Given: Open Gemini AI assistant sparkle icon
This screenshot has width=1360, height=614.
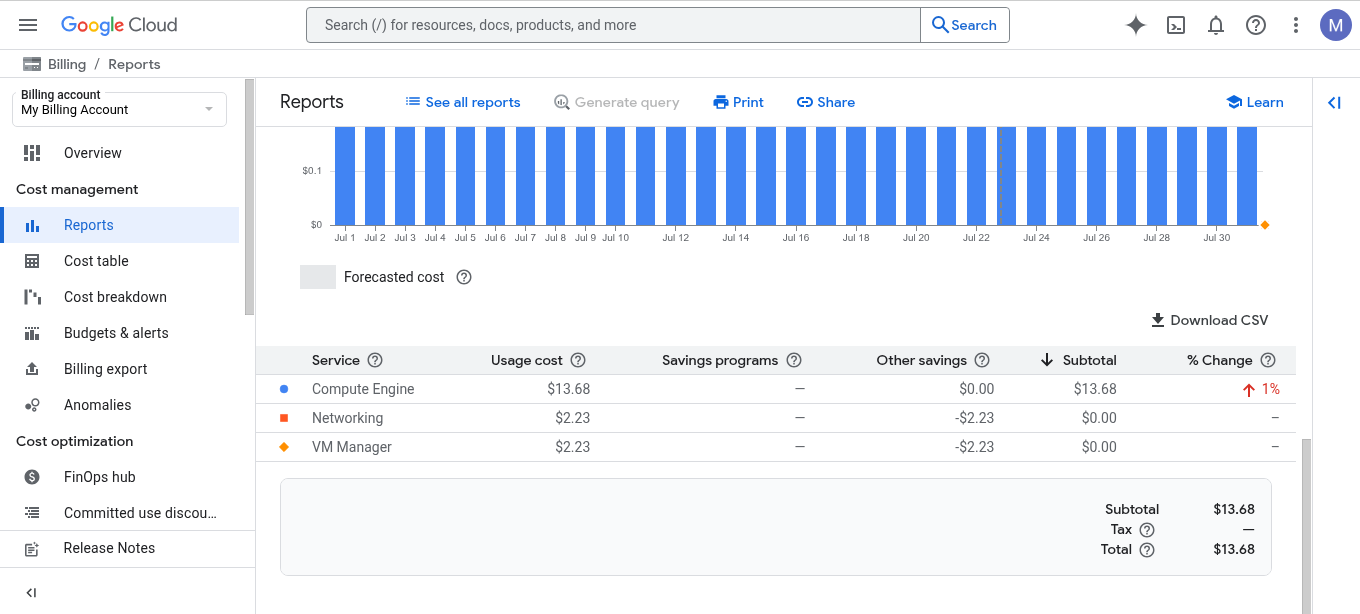Looking at the screenshot, I should click(x=1135, y=25).
